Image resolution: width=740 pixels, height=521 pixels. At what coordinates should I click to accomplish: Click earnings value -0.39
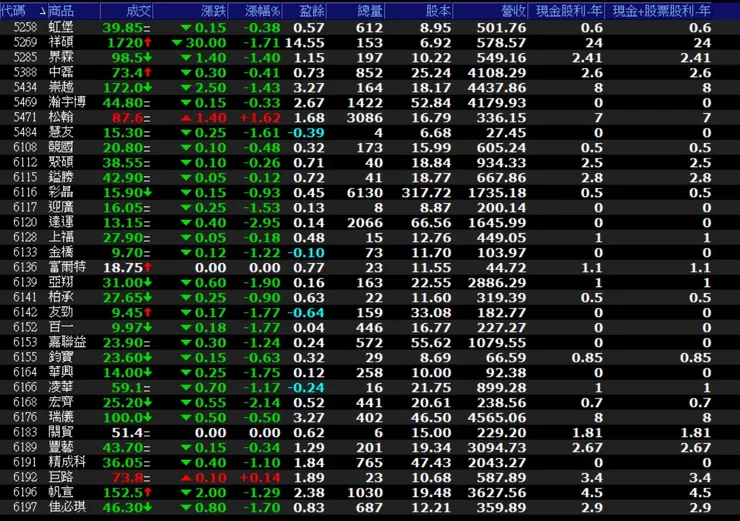tap(306, 133)
